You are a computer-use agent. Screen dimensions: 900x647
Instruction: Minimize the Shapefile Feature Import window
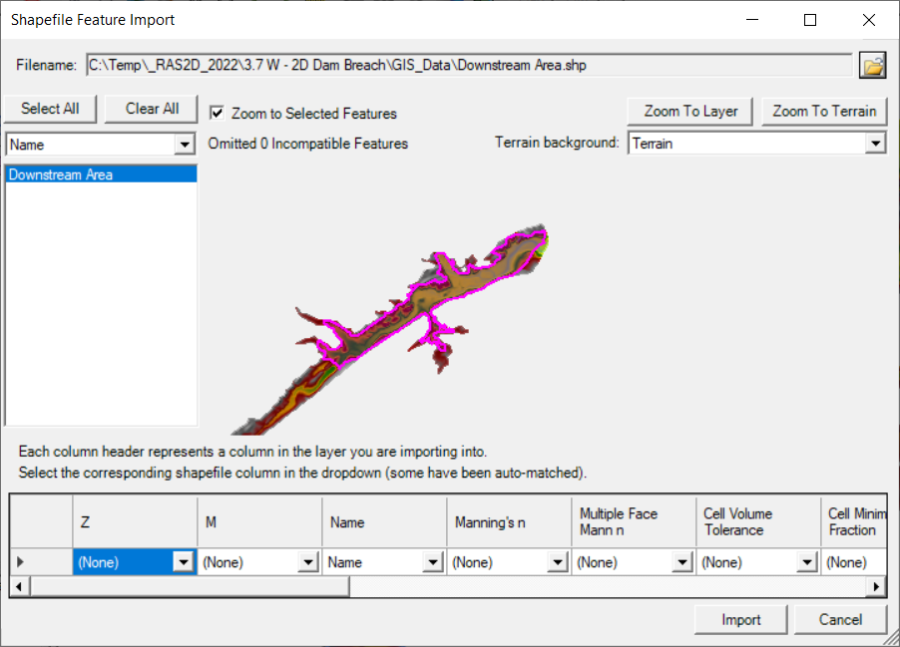(752, 20)
